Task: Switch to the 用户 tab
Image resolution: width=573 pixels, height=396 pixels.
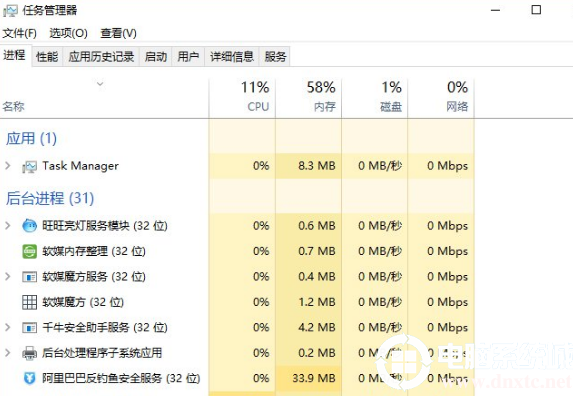Action: 188,57
